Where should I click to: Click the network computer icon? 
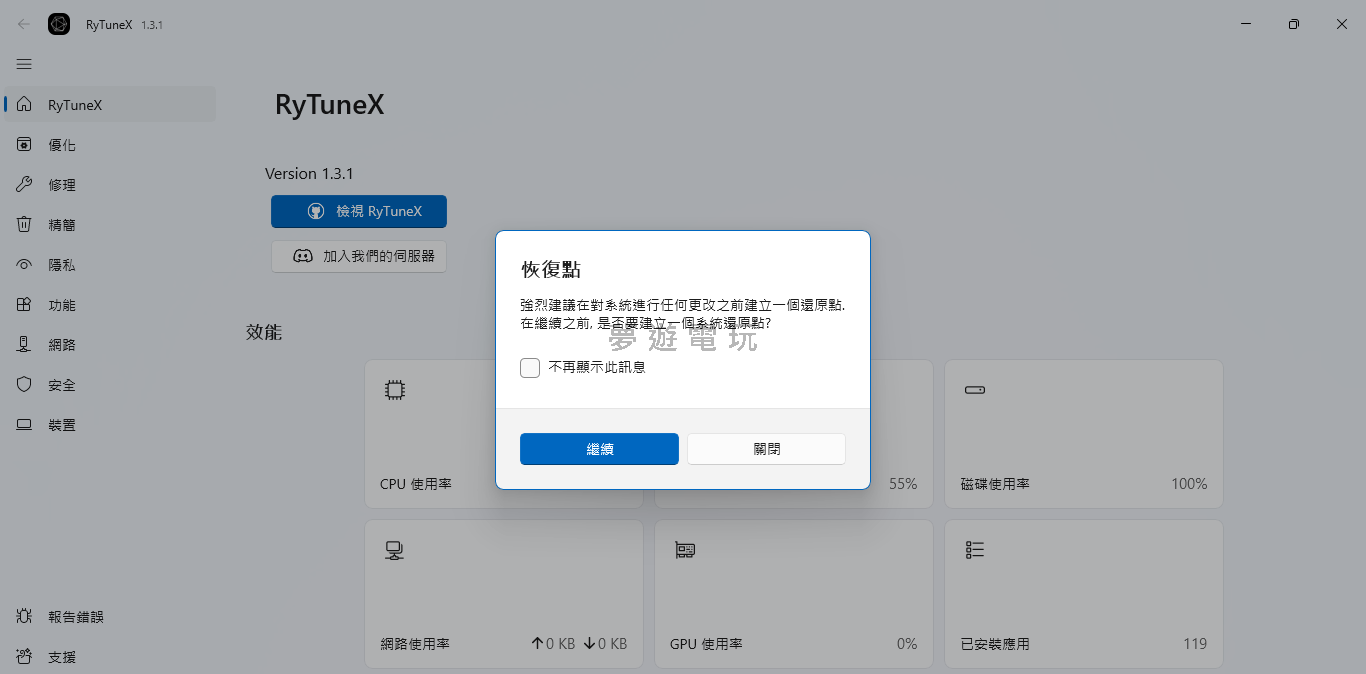click(x=395, y=550)
